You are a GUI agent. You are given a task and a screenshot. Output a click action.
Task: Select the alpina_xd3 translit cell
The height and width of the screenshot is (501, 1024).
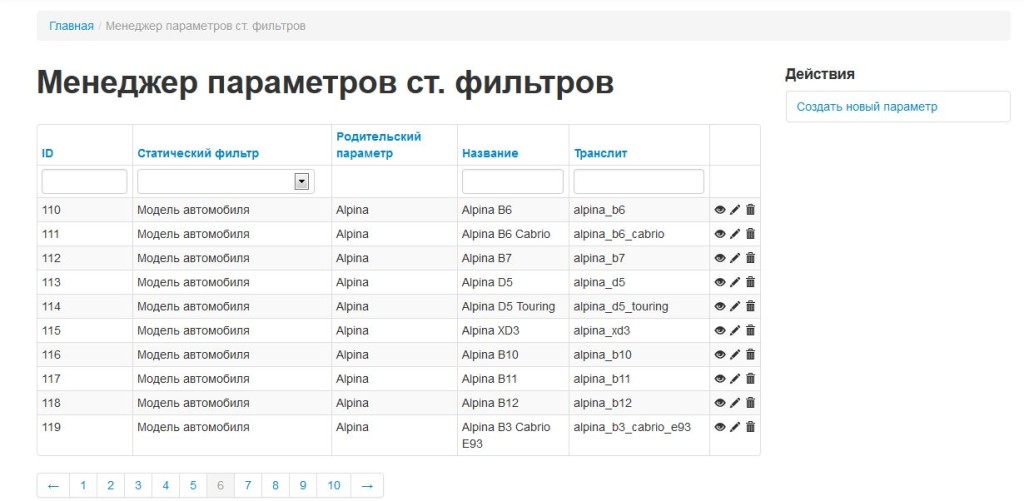coord(639,331)
